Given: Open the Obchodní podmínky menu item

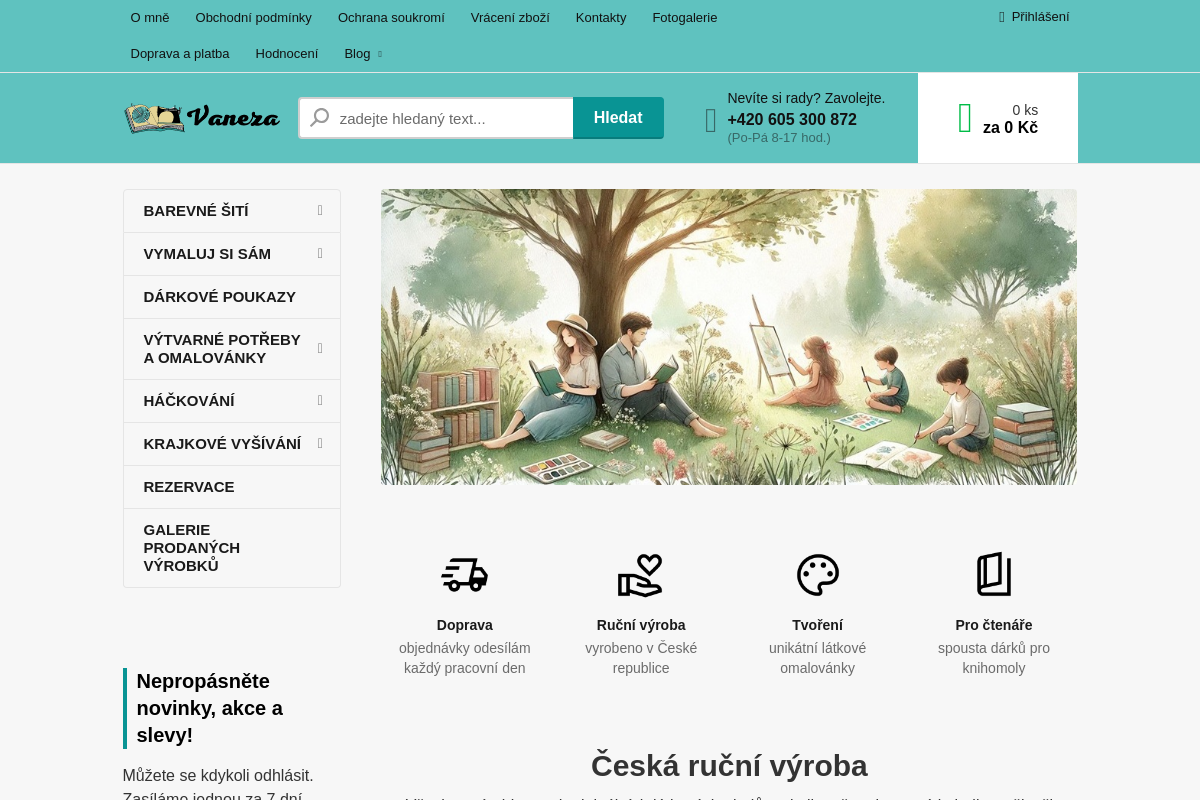Looking at the screenshot, I should tap(254, 18).
